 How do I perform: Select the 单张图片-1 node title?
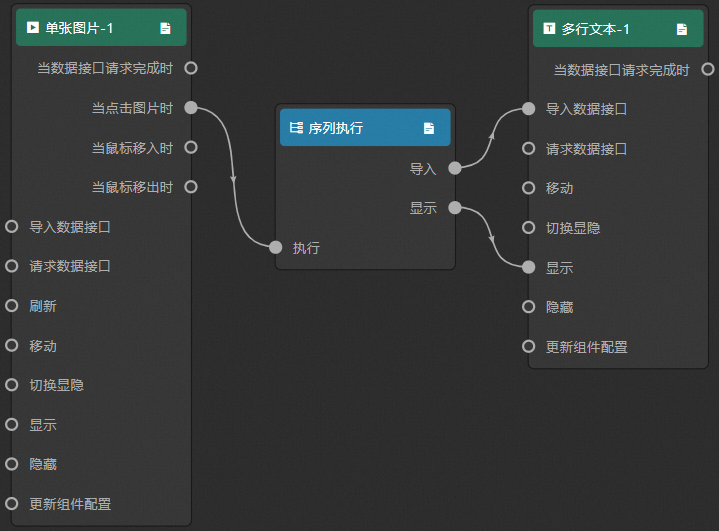[79, 28]
